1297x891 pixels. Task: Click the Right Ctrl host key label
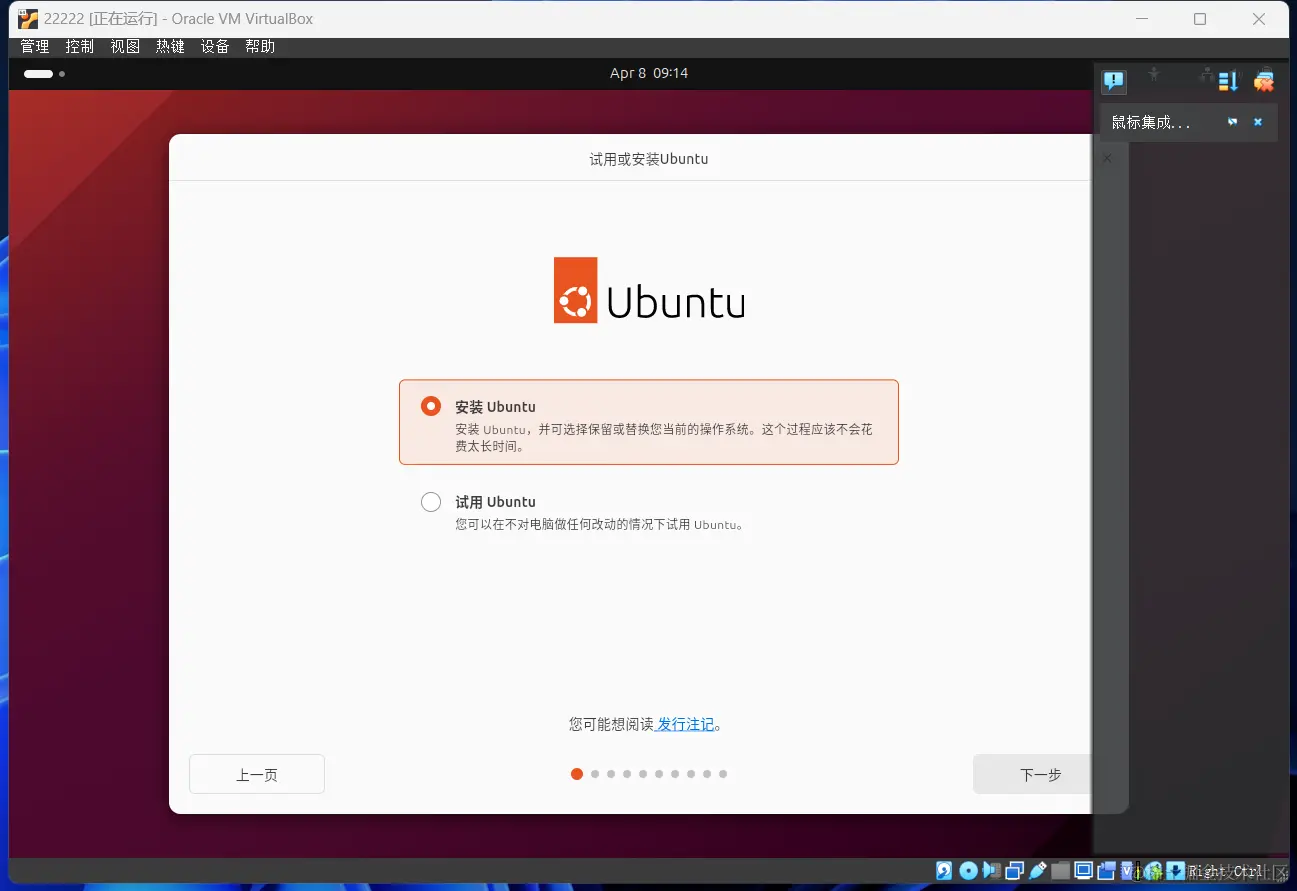(x=1226, y=872)
